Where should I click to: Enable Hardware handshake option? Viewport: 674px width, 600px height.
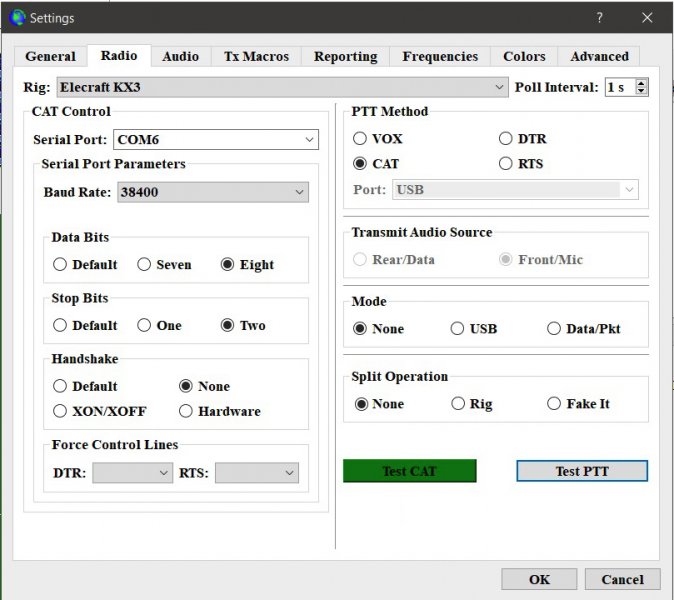187,412
